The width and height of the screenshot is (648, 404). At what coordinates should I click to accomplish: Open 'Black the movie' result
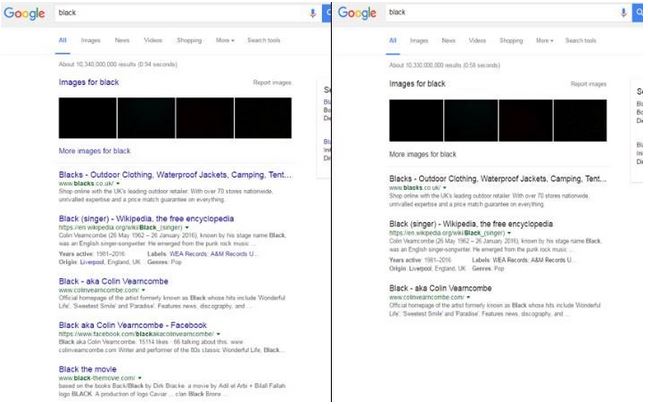pos(88,369)
